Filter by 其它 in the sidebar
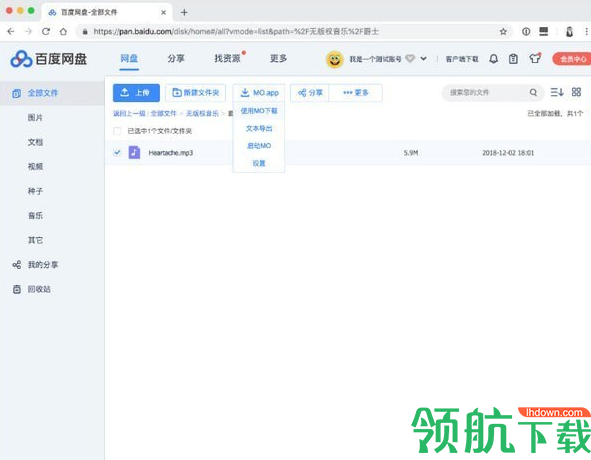Image resolution: width=591 pixels, height=460 pixels. click(x=35, y=240)
